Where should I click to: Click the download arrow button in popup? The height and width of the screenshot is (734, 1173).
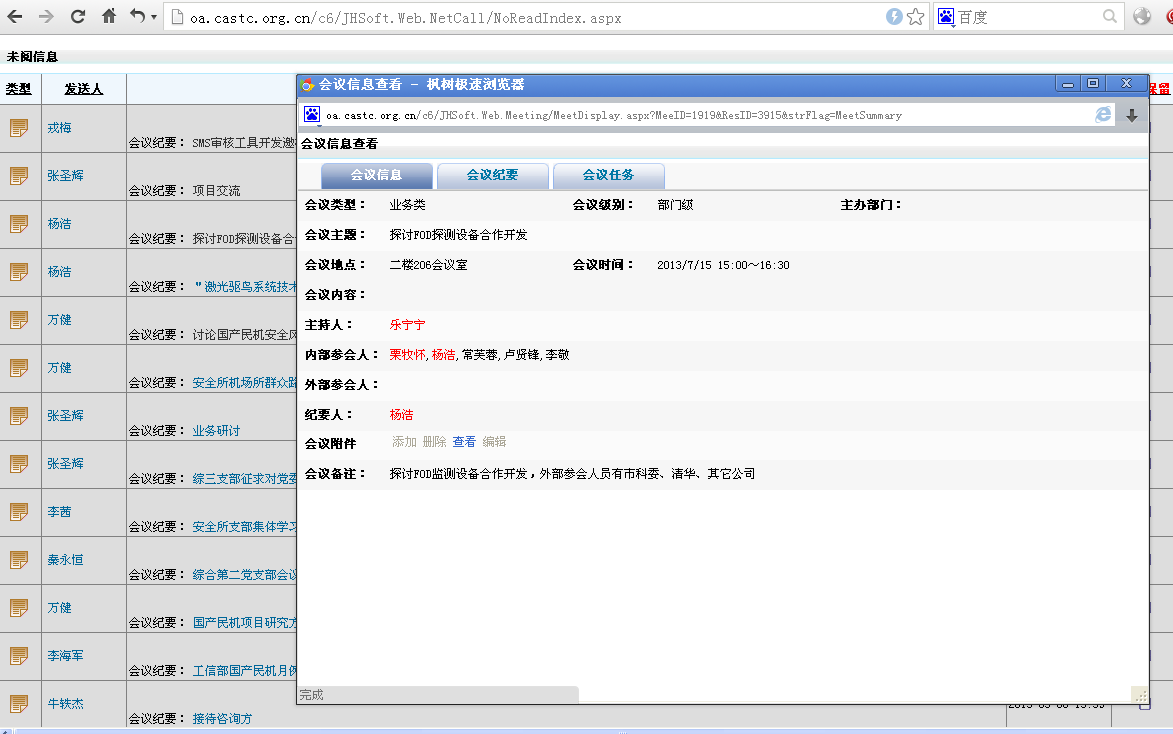click(x=1132, y=115)
